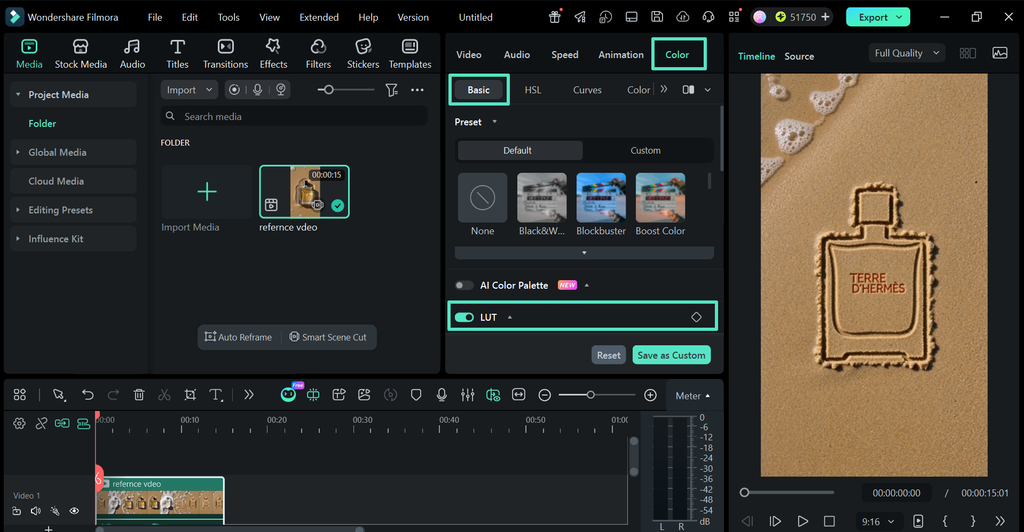Expand Editing Presets tree item
Viewport: 1024px width, 532px height.
click(x=18, y=210)
